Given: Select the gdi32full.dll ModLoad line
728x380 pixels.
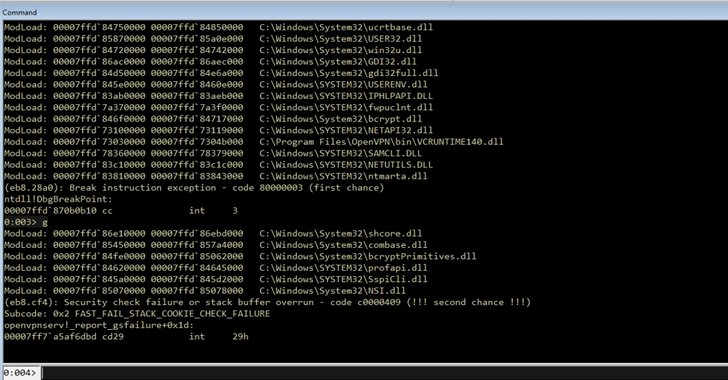Looking at the screenshot, I should (221, 73).
